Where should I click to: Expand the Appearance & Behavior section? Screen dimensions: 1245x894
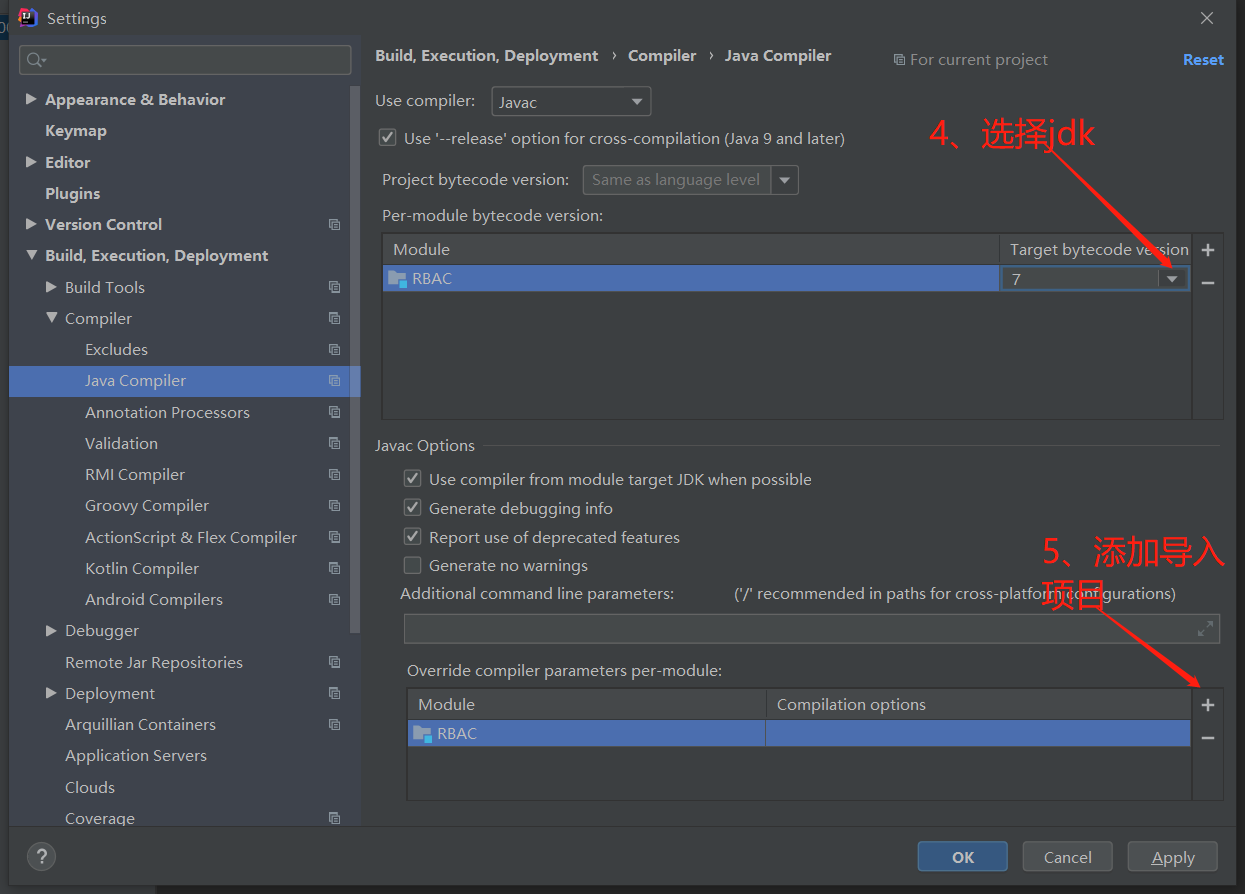coord(31,99)
